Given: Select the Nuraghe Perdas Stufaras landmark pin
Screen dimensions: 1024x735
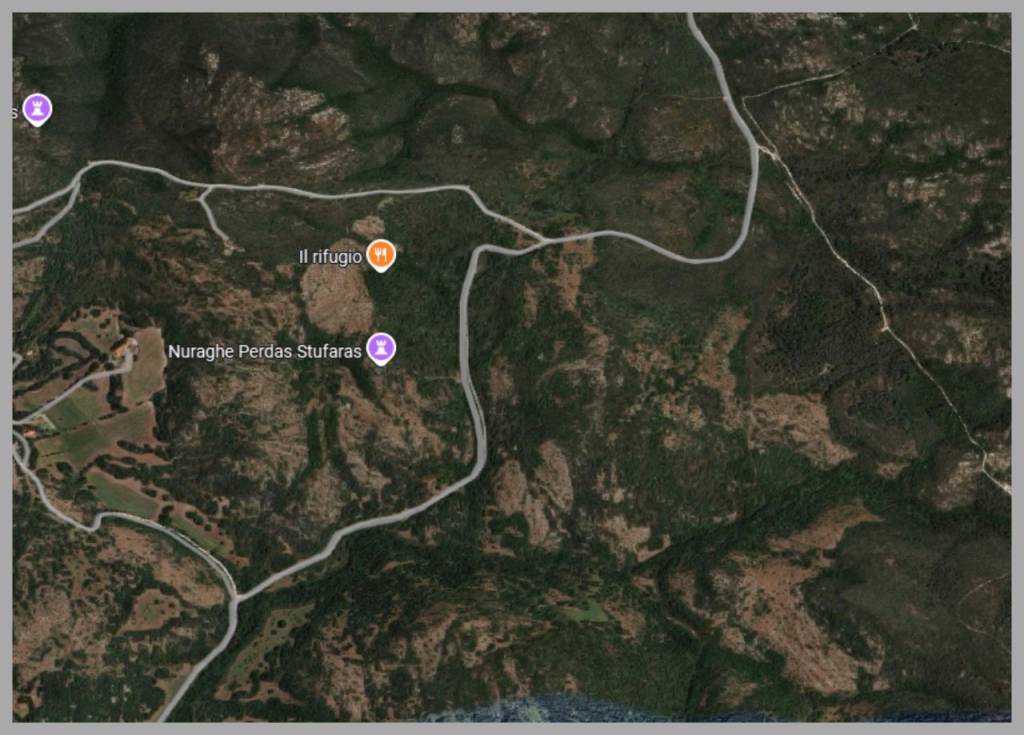Looking at the screenshot, I should tap(381, 348).
